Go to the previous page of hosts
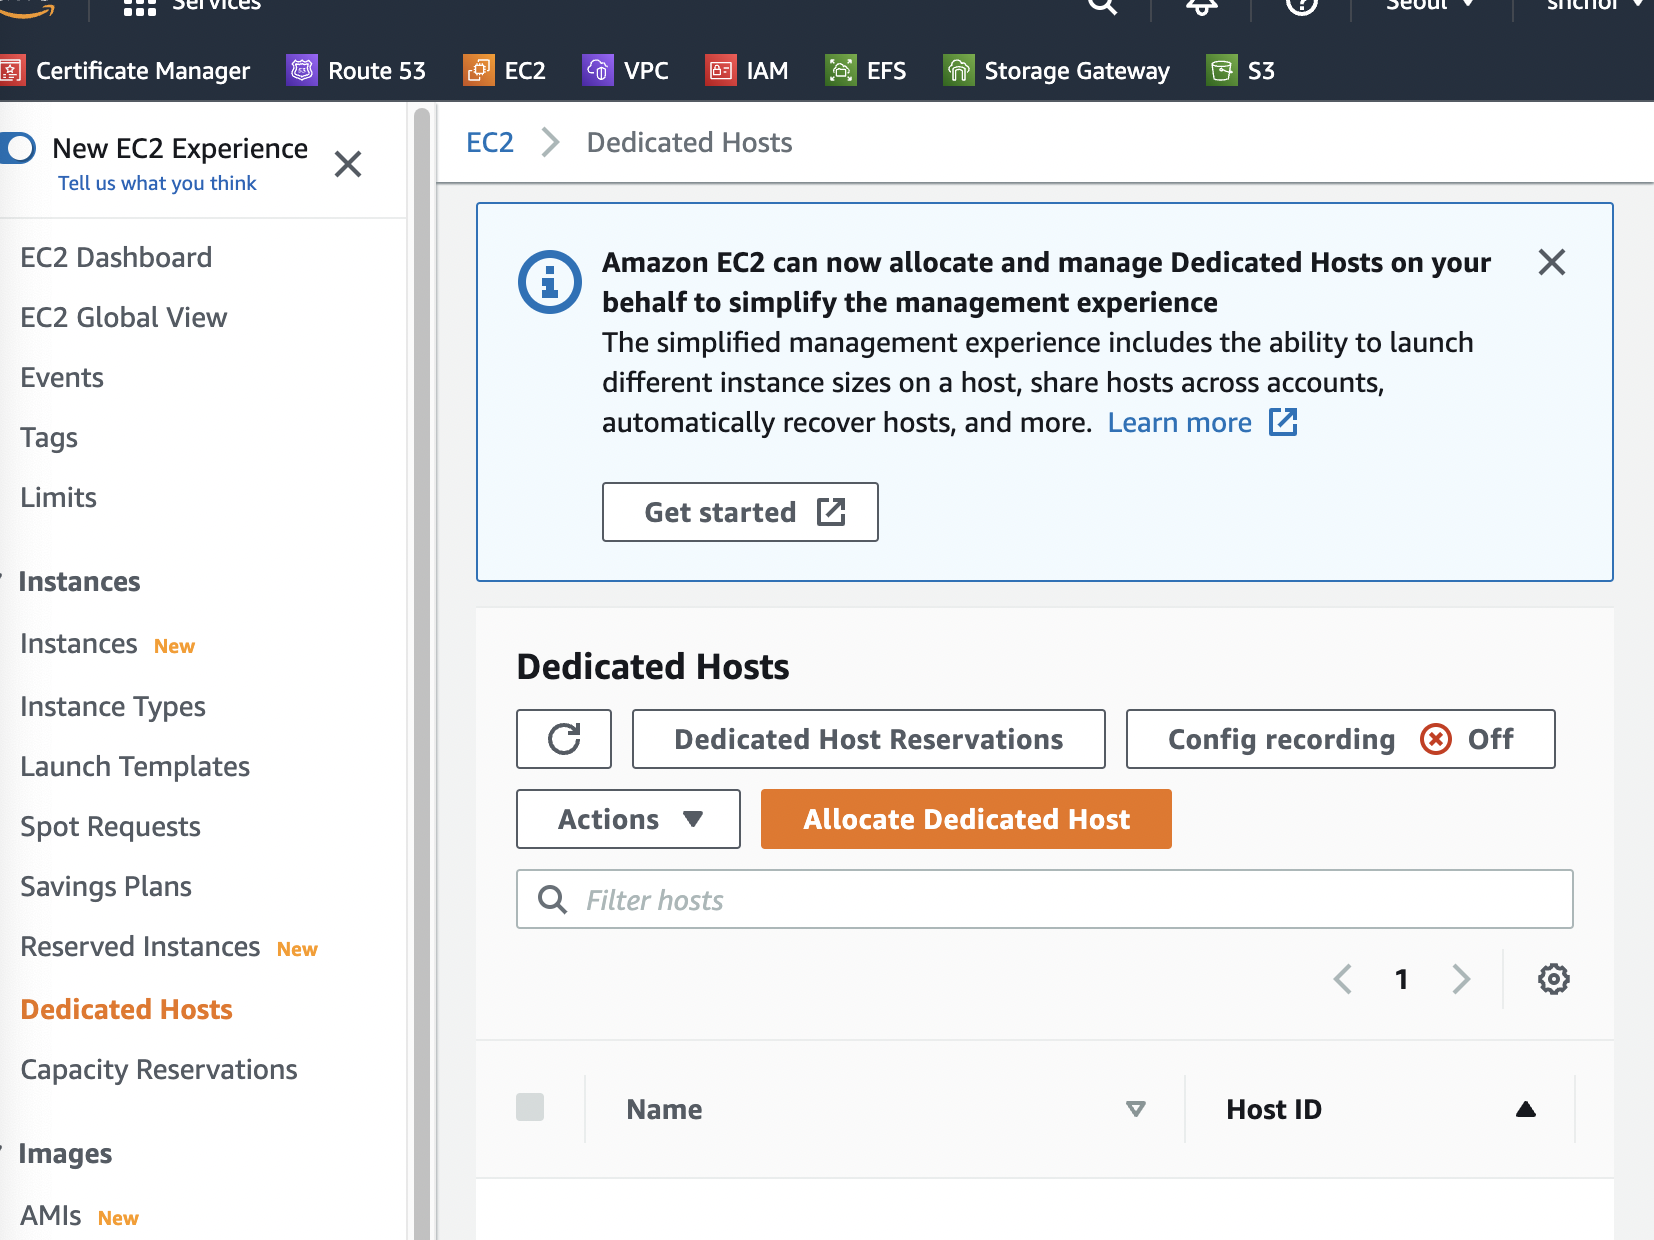Image resolution: width=1654 pixels, height=1240 pixels. [x=1343, y=979]
